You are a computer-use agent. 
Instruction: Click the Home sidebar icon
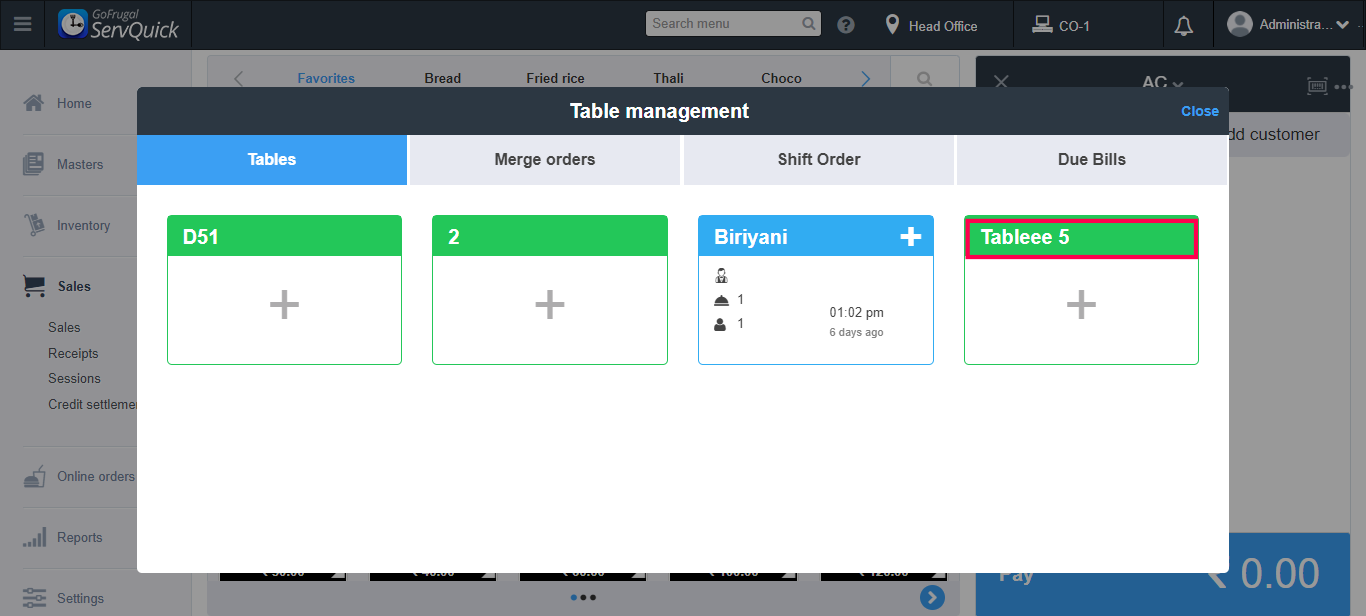tap(34, 103)
